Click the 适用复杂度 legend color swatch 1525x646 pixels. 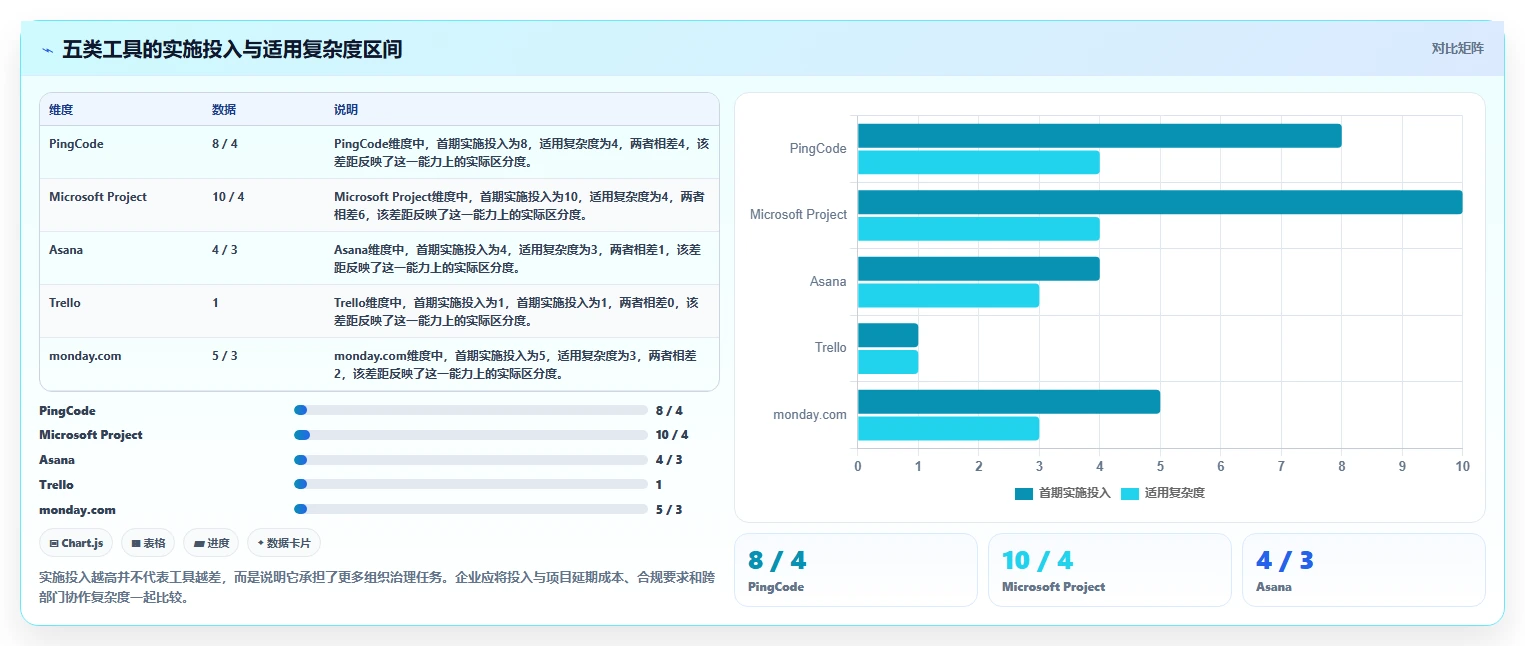tap(1130, 493)
